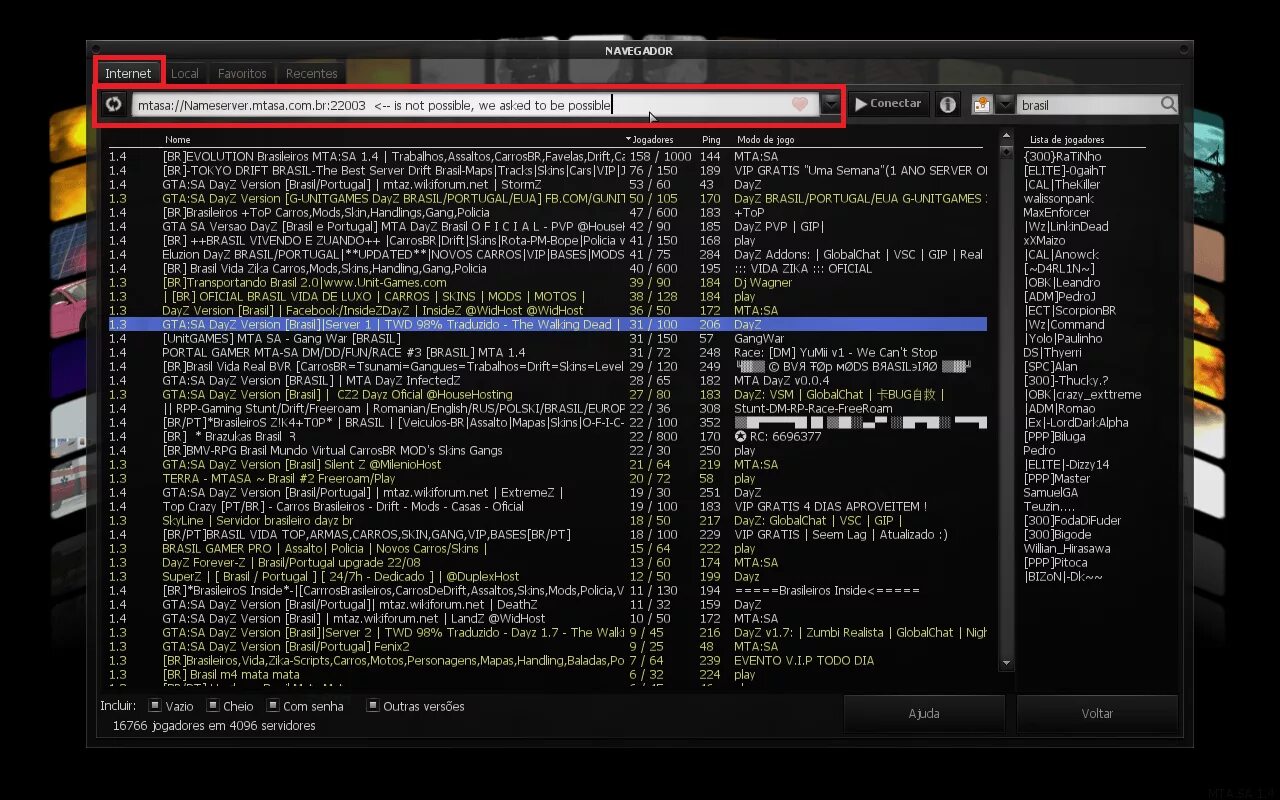Select 'RPP-Gaming Stunt/Drift/Freeroam' server row
Image resolution: width=1280 pixels, height=800 pixels.
(x=548, y=408)
